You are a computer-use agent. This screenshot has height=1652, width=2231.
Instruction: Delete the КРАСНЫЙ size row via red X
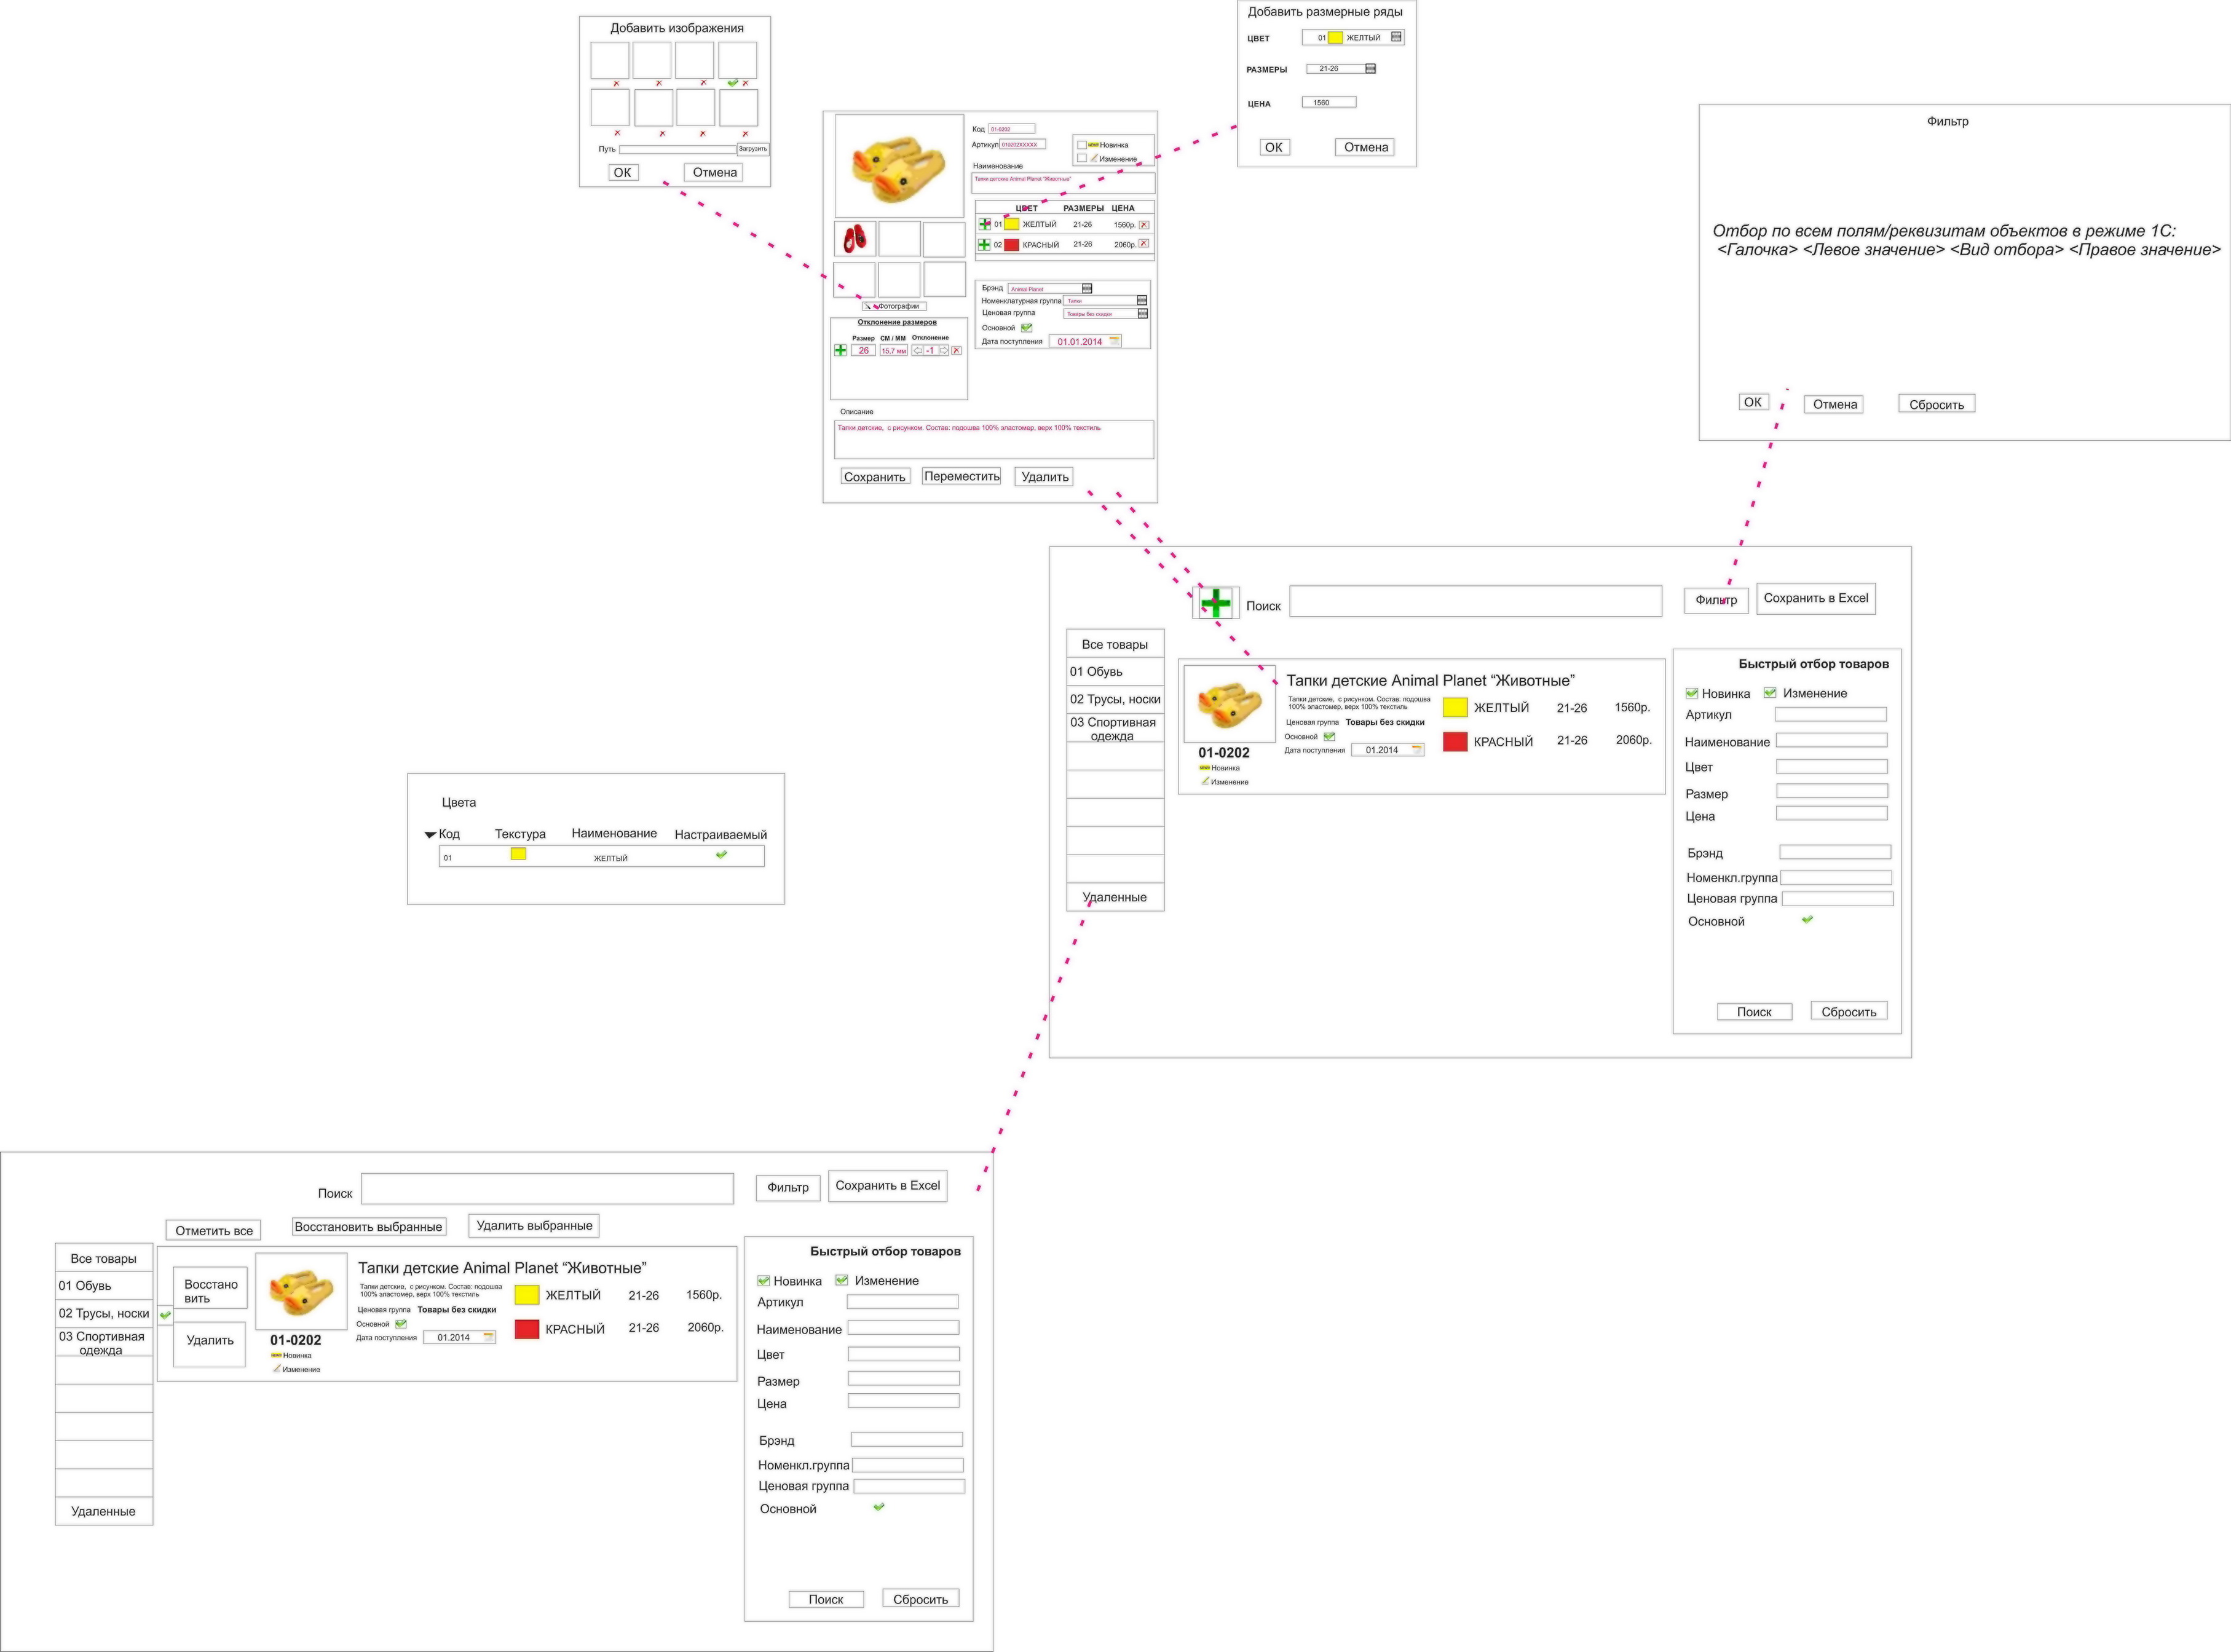pos(1143,243)
